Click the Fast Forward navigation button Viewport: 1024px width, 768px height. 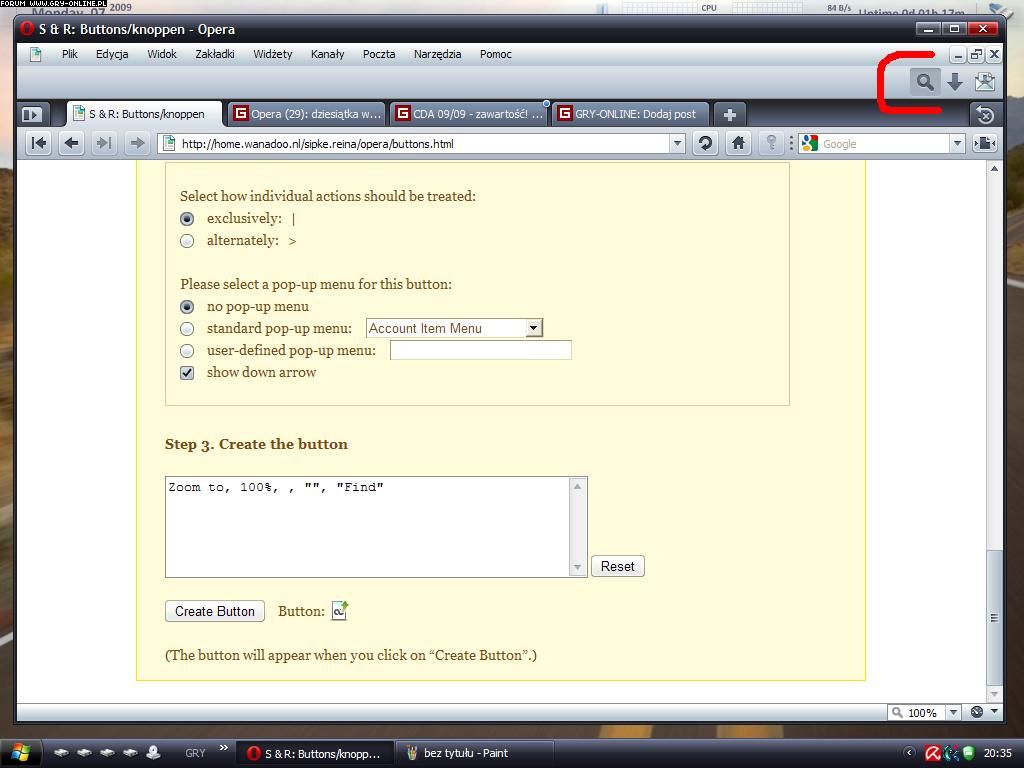103,143
